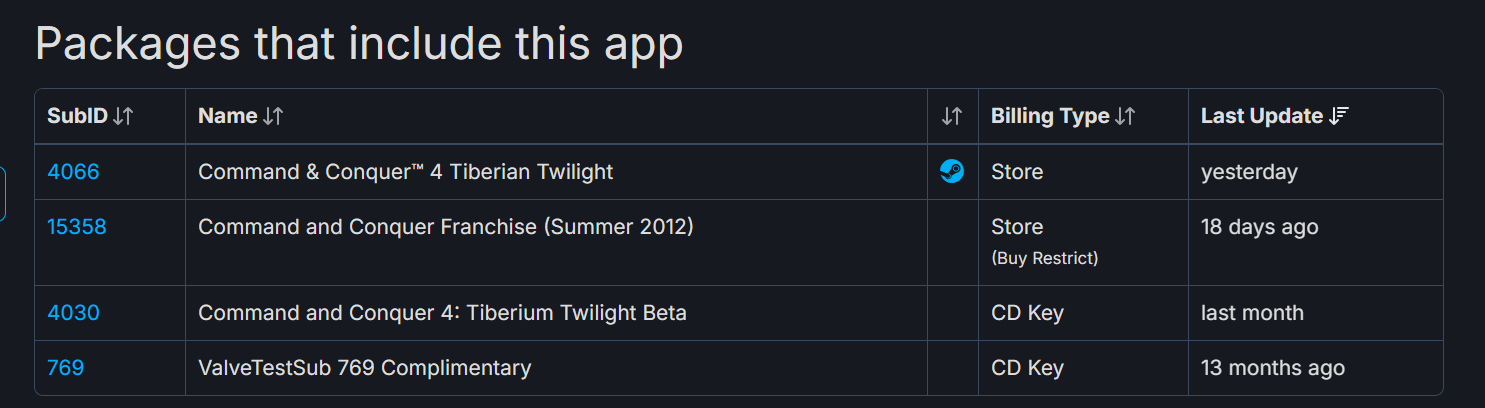The height and width of the screenshot is (408, 1485).
Task: Click the Packages that include this app heading
Action: click(x=359, y=44)
